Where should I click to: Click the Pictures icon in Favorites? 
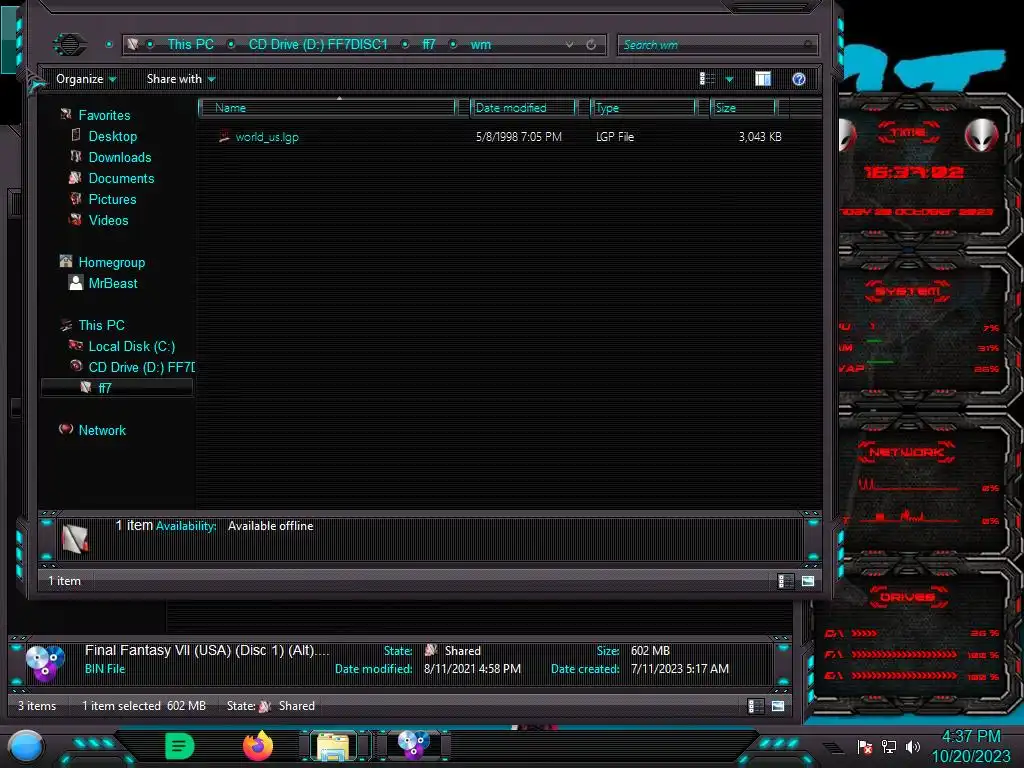point(76,199)
